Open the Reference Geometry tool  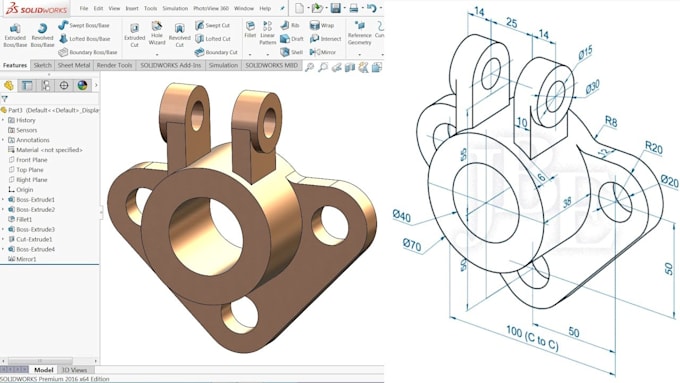tap(360, 33)
